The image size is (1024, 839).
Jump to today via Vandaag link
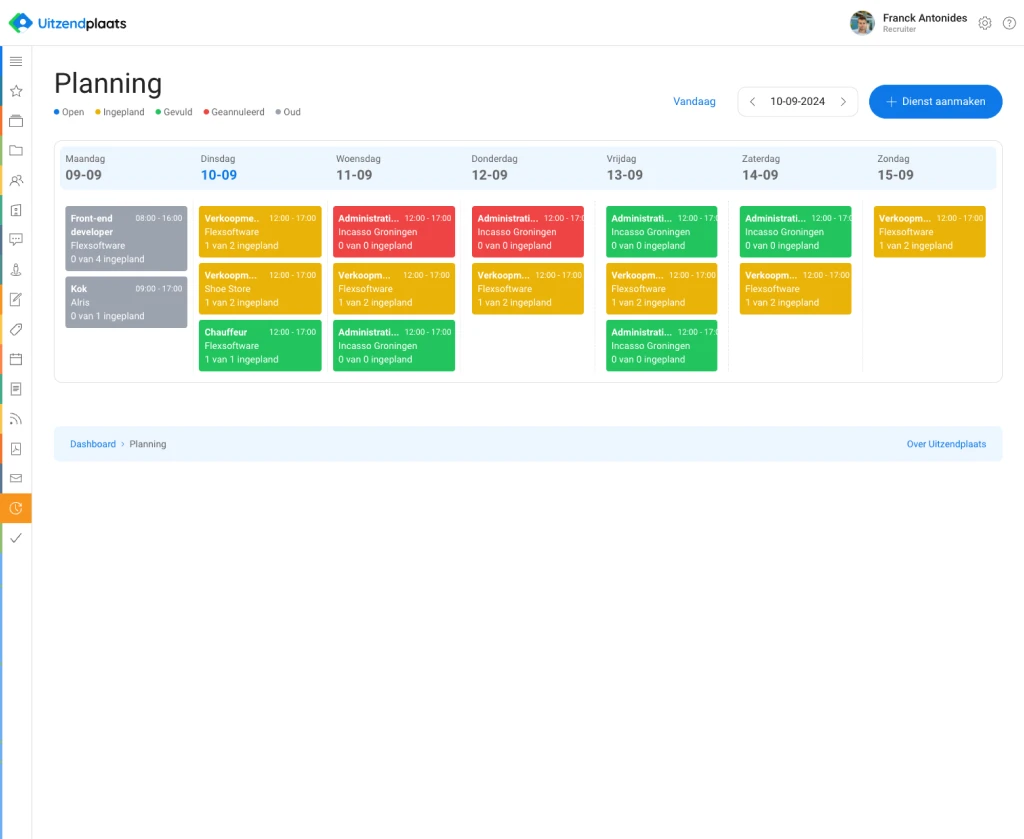[x=694, y=102]
